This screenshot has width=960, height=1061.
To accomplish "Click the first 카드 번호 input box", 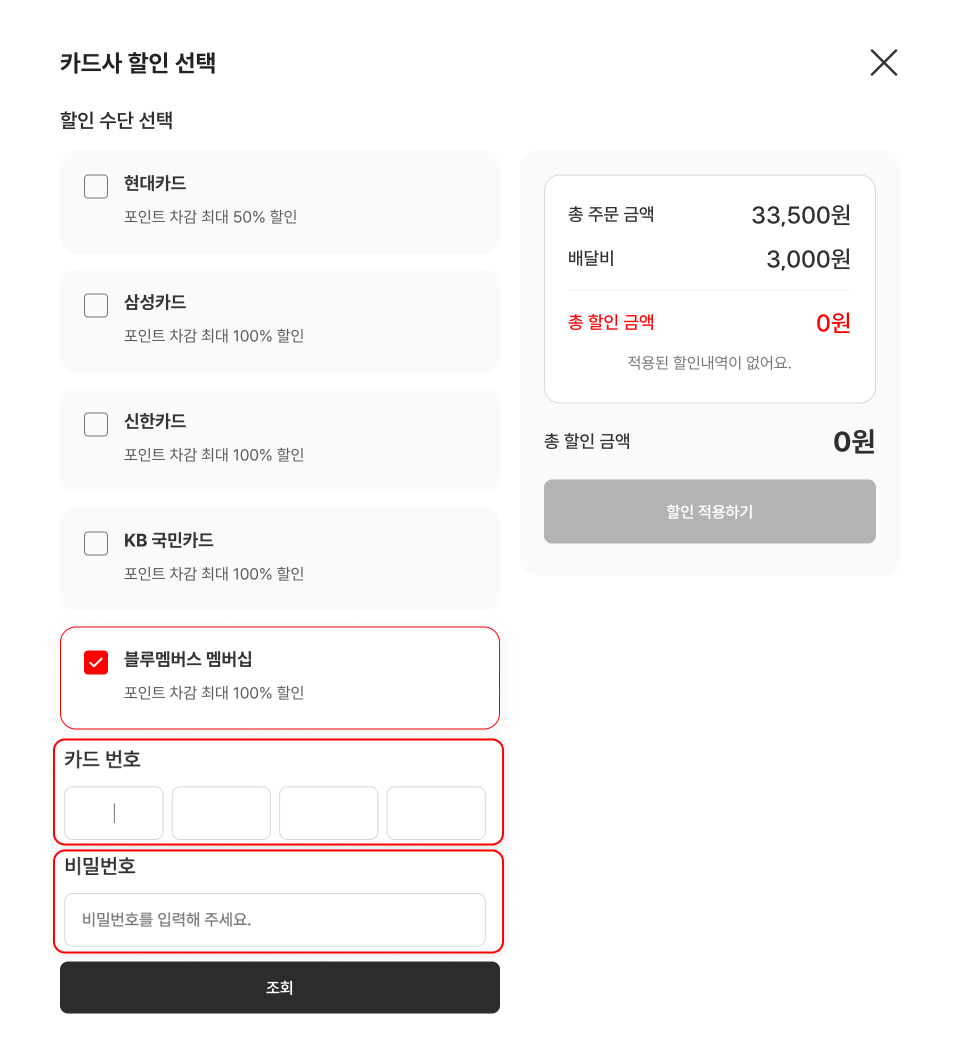I will [x=114, y=813].
